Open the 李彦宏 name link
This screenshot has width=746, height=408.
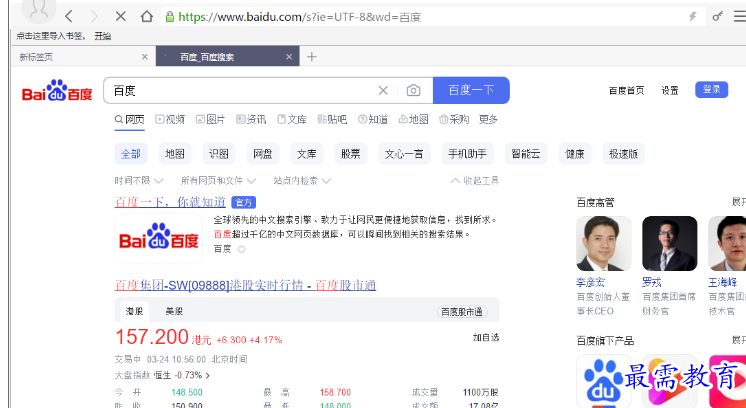pos(590,282)
